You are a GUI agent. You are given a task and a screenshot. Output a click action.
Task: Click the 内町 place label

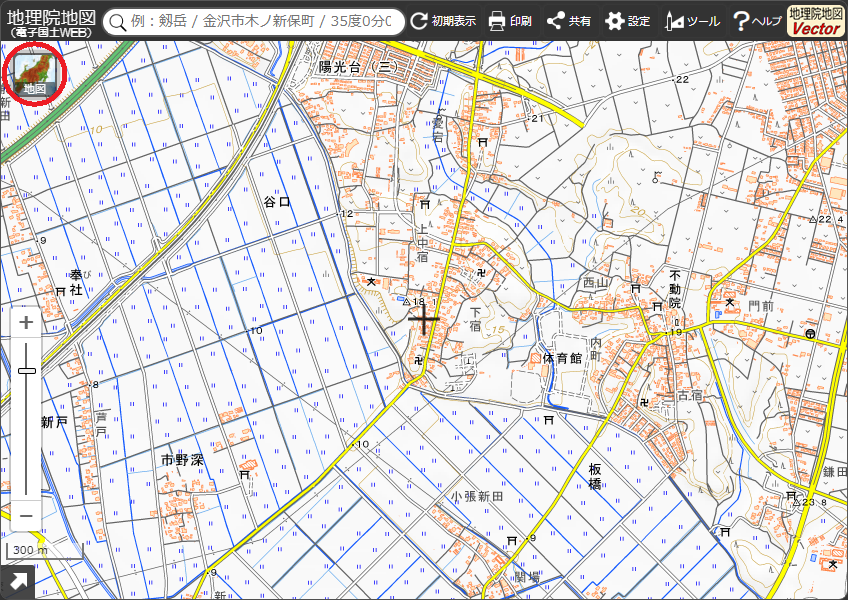(596, 350)
